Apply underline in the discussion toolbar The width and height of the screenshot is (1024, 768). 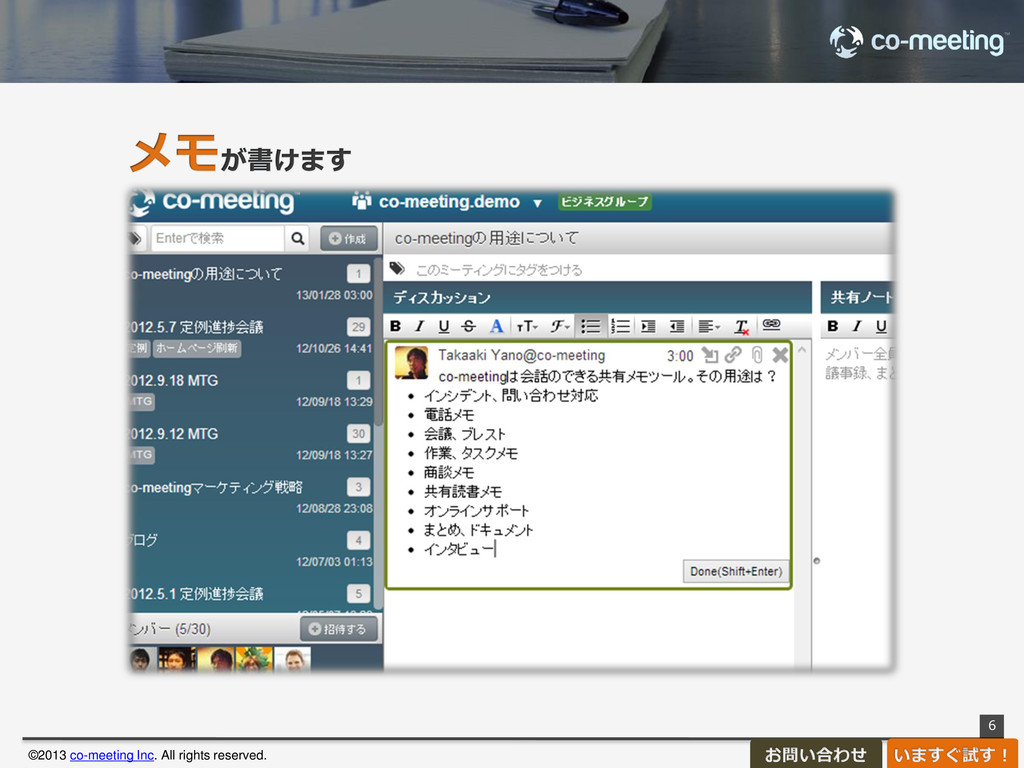444,326
